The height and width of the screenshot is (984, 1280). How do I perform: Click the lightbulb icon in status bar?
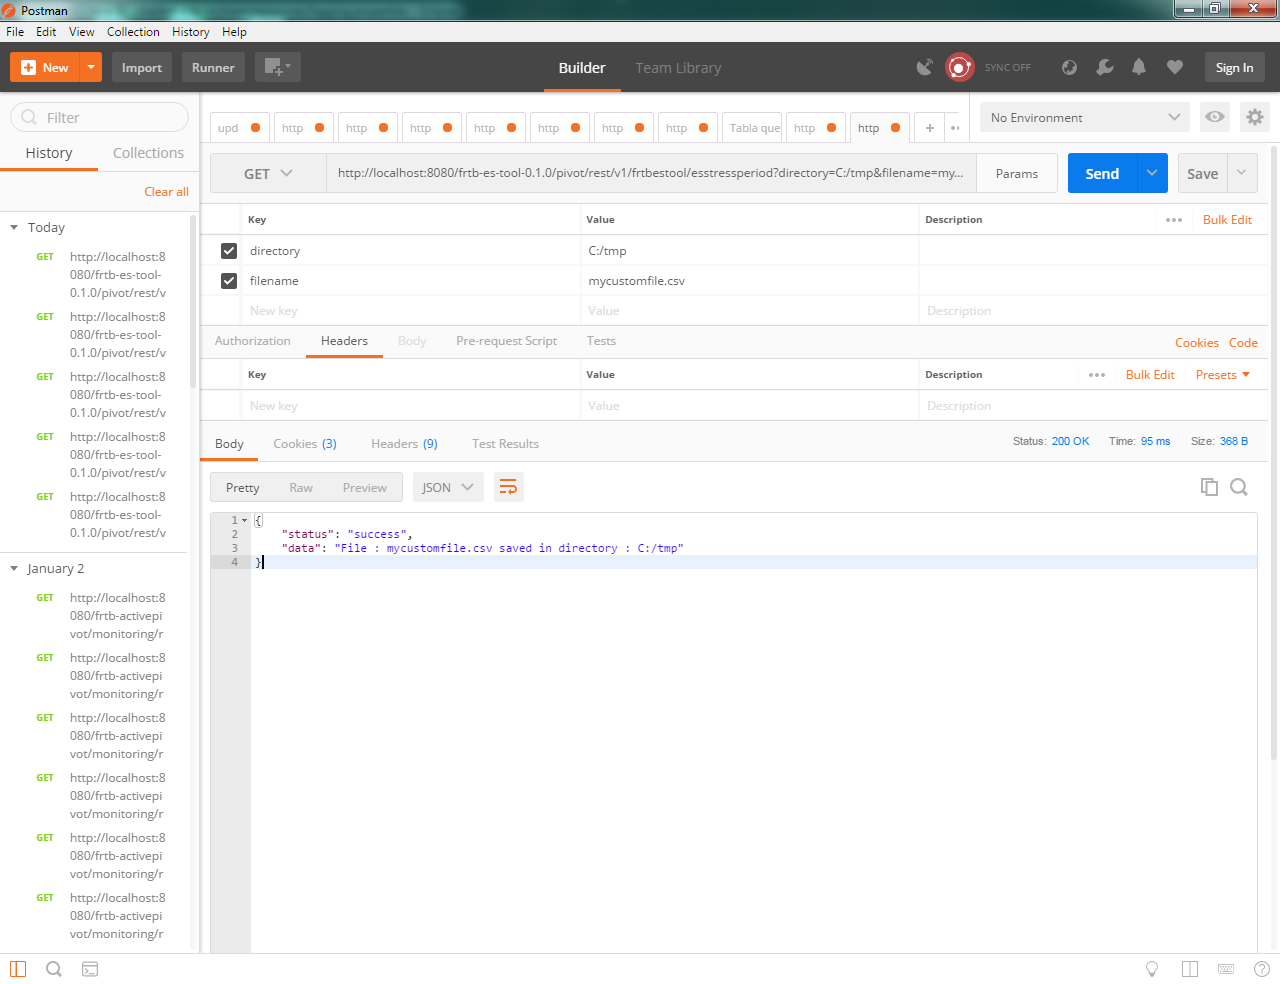(x=1152, y=969)
